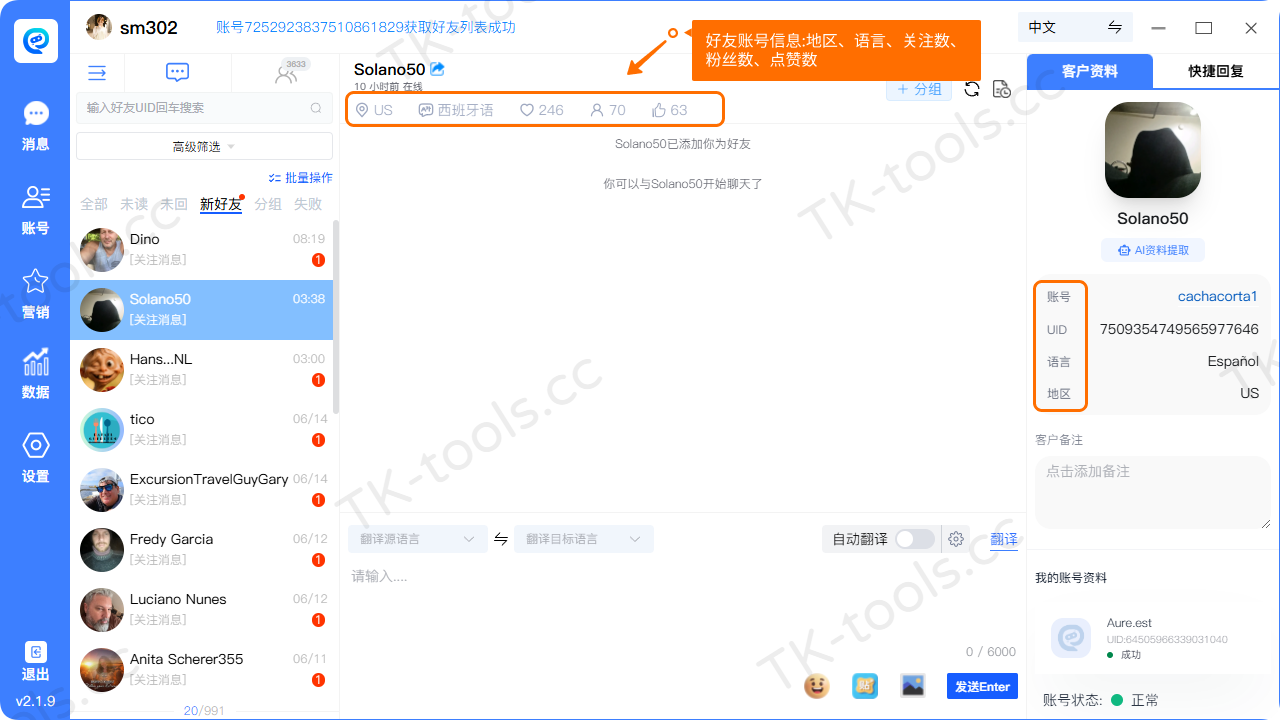
Task: Click the 客户备注 notes text field
Action: coord(1153,492)
